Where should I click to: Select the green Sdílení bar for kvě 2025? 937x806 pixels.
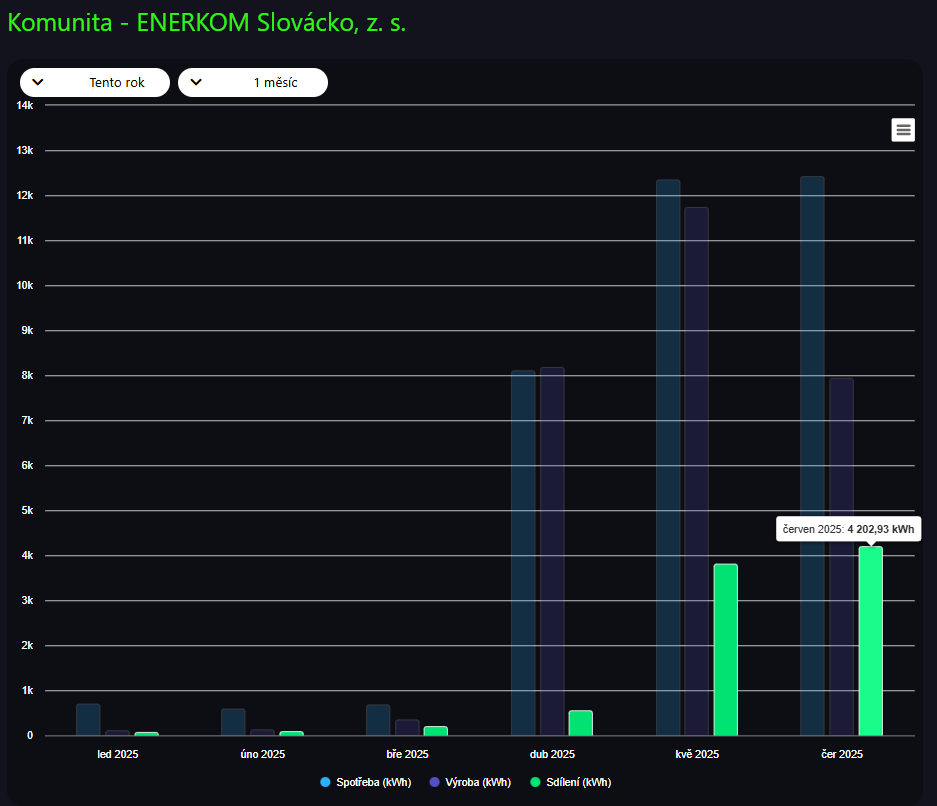[x=725, y=649]
